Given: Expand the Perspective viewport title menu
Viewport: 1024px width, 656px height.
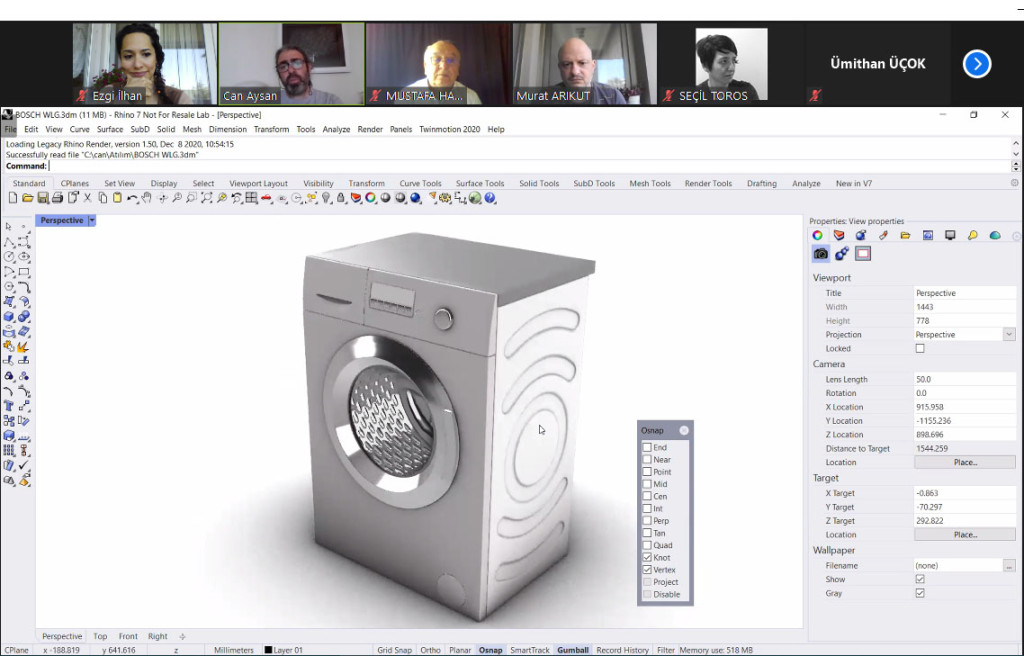Looking at the screenshot, I should [92, 220].
